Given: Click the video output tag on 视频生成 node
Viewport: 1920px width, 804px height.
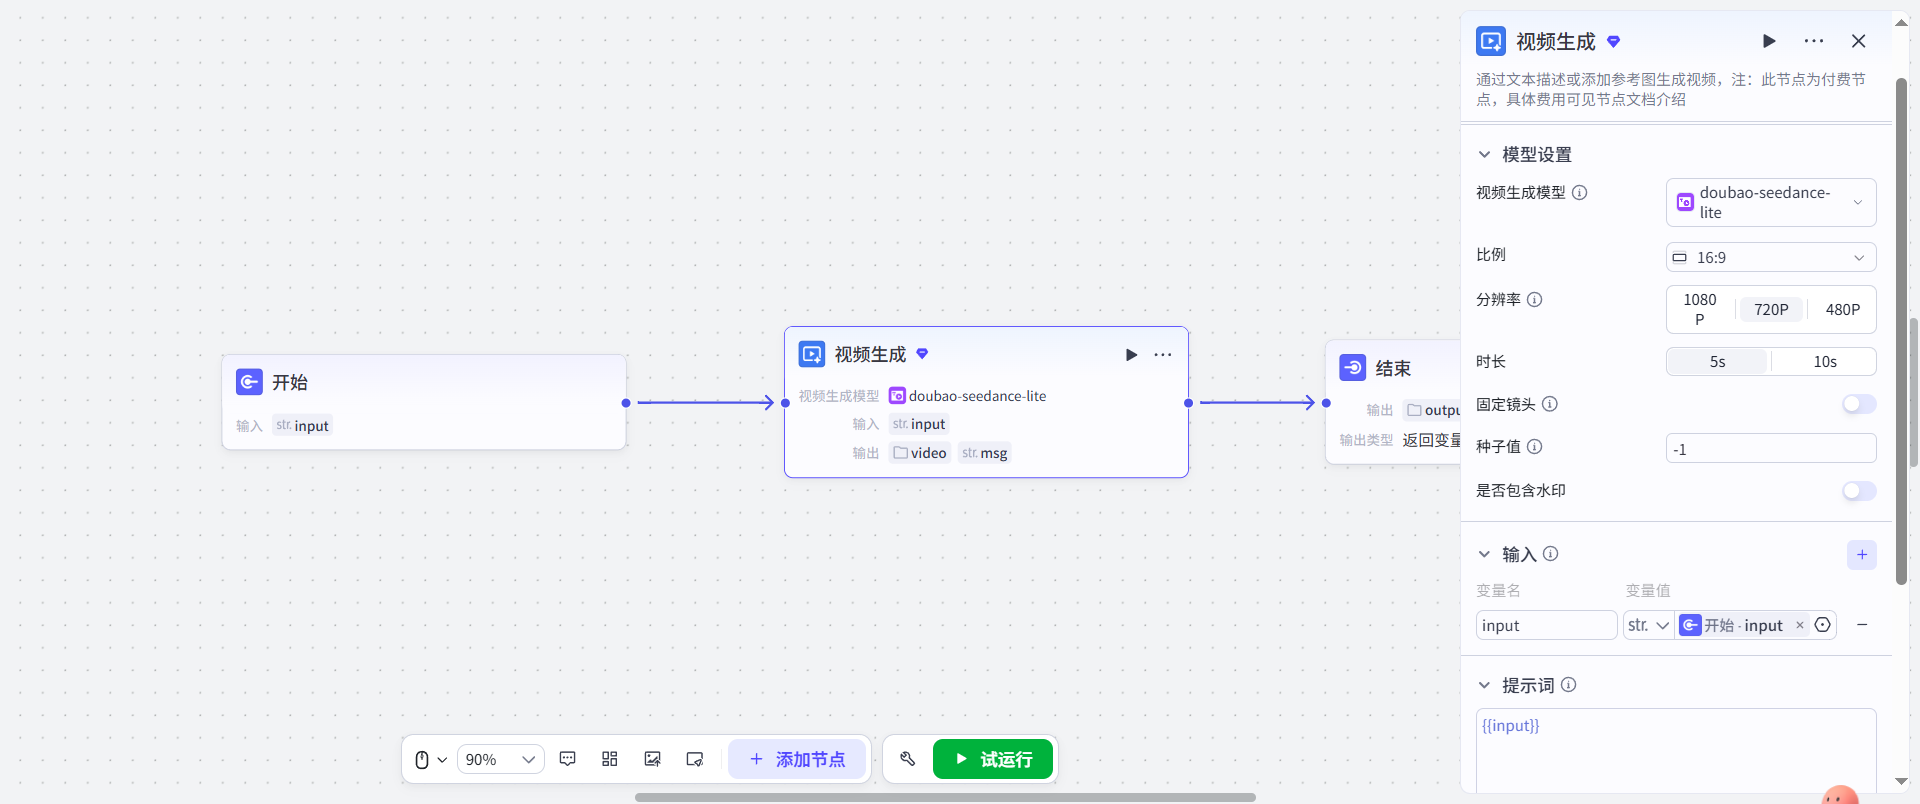Looking at the screenshot, I should pos(920,453).
